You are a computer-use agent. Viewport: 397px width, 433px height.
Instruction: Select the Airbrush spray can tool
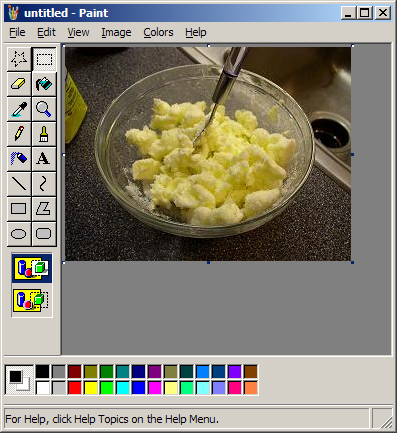(x=19, y=159)
